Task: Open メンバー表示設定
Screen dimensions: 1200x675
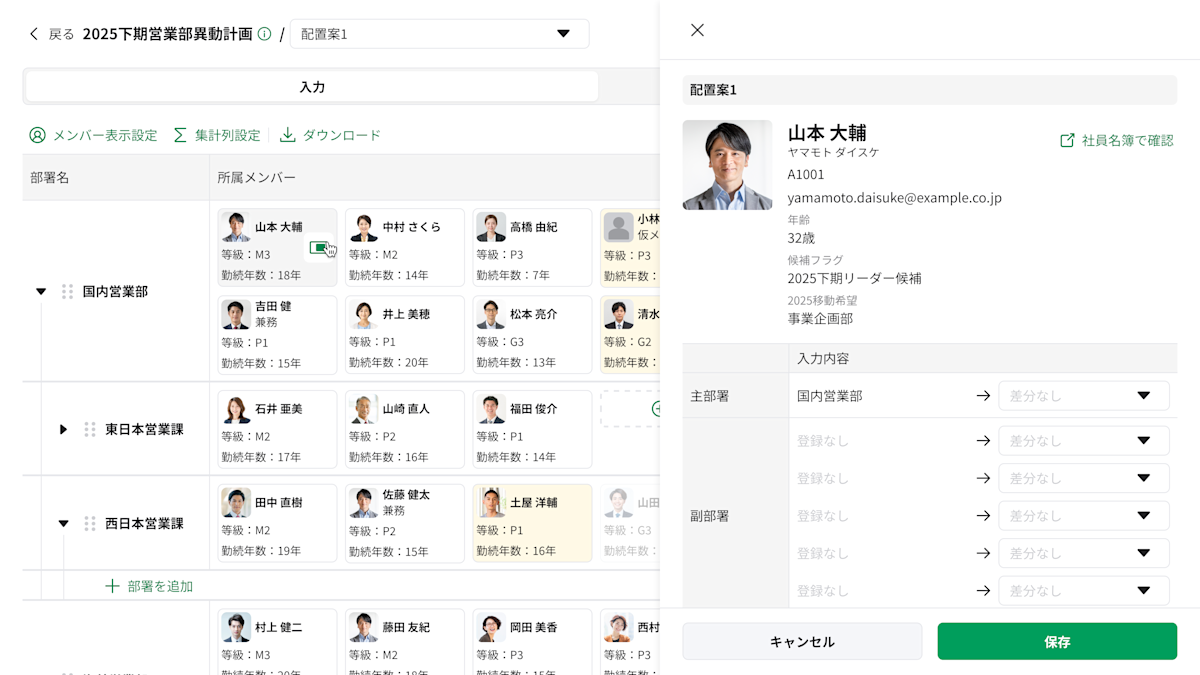Action: point(93,135)
